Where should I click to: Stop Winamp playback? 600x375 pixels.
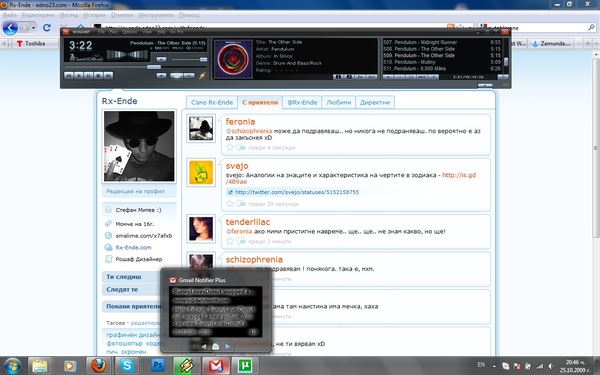[98, 76]
